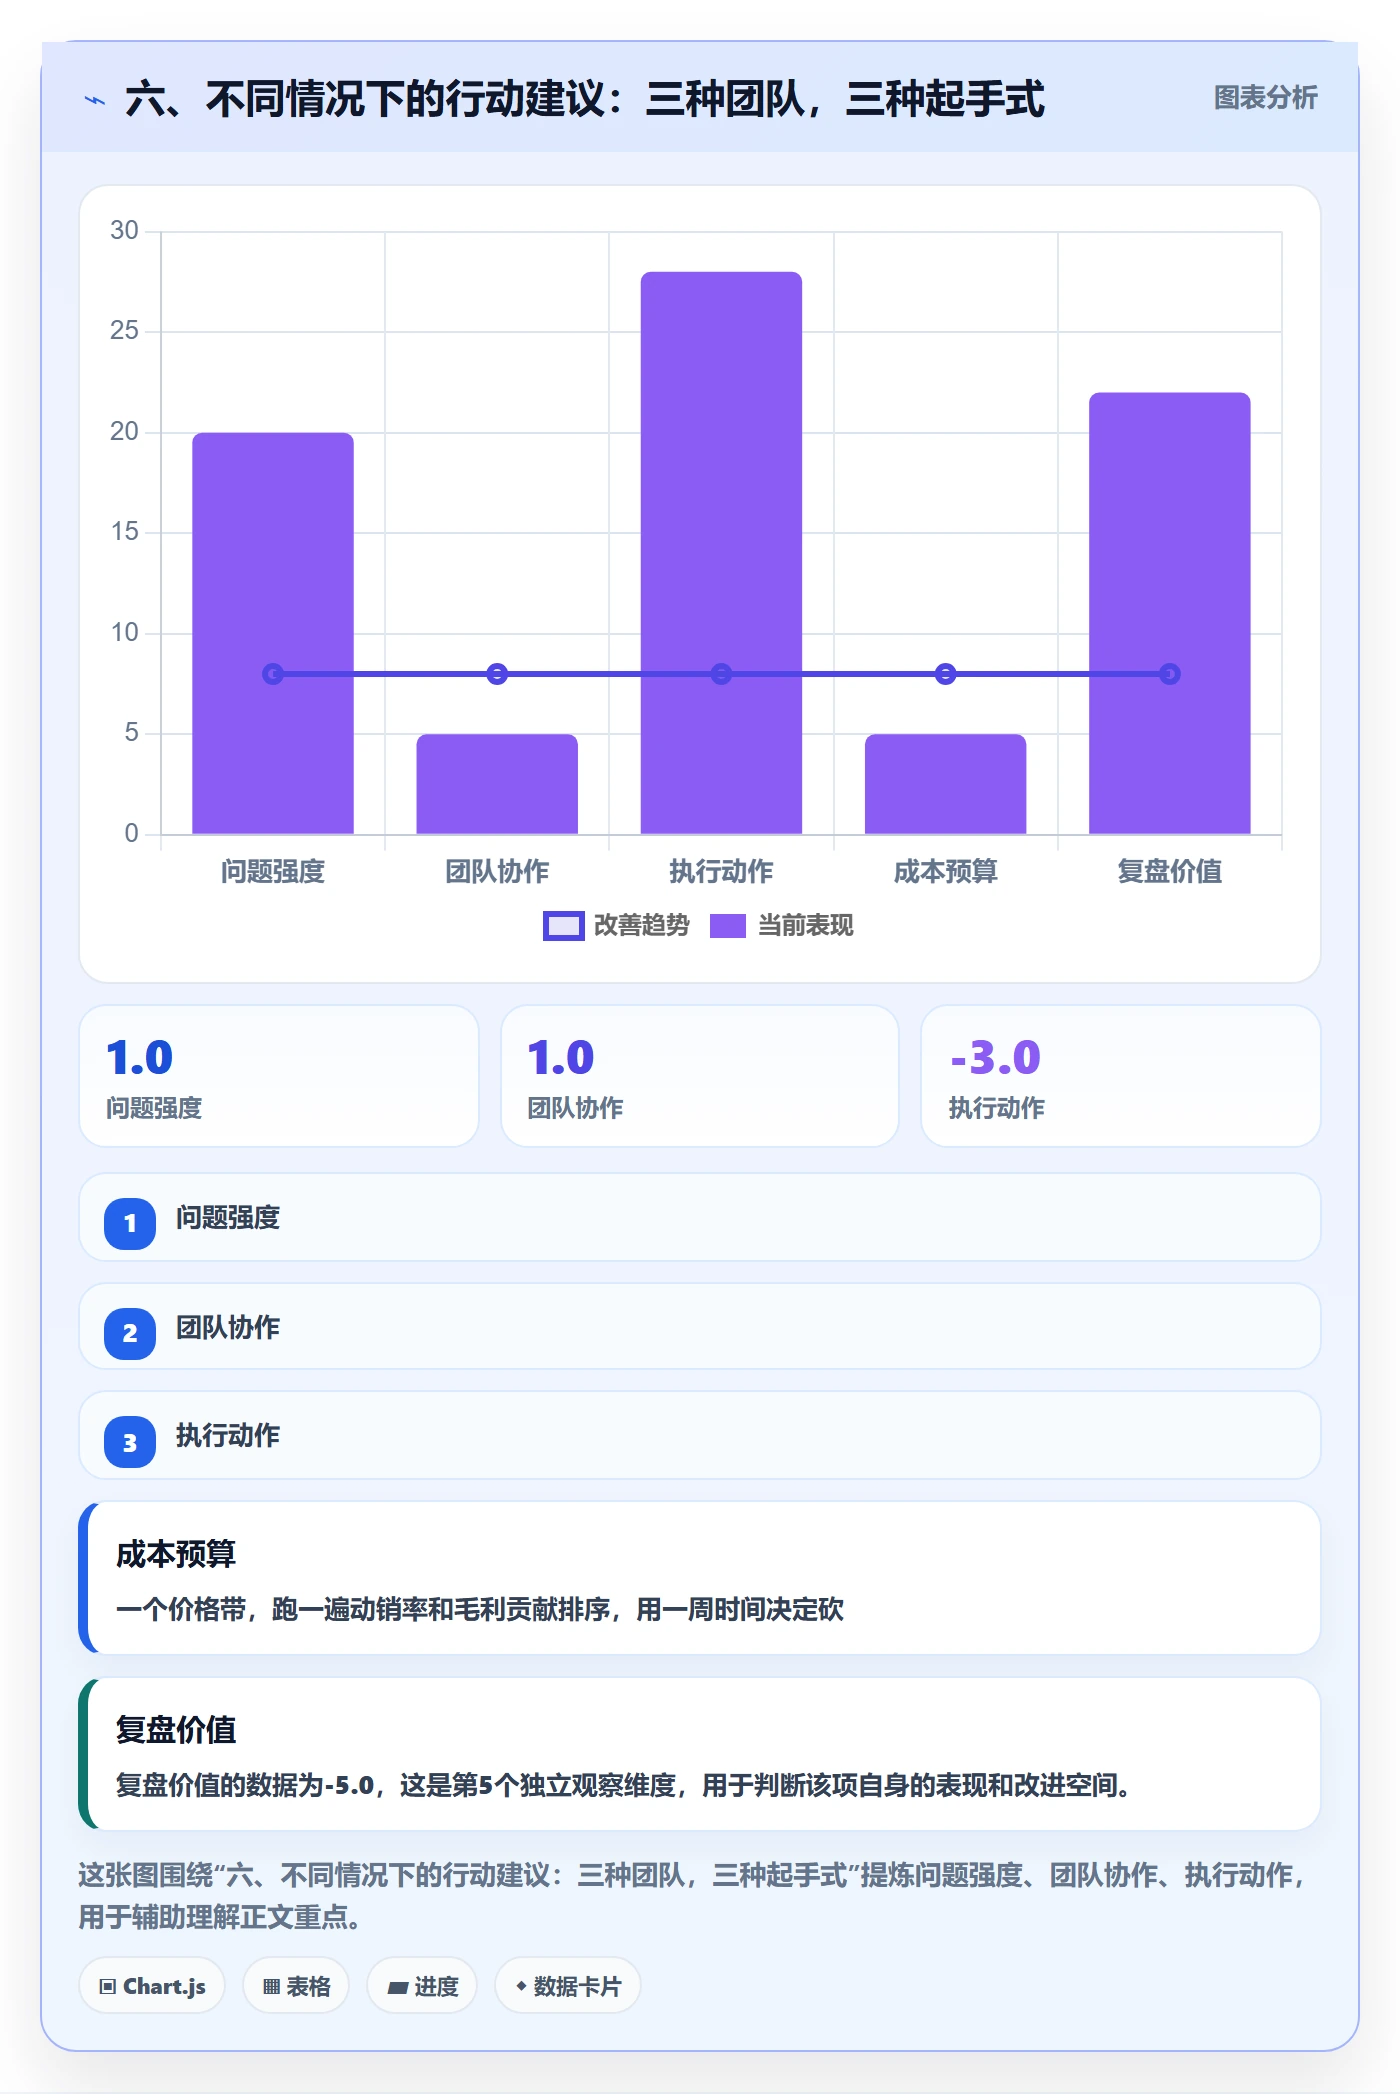Viewport: 1400px width, 2094px height.
Task: Toggle the 改善趋势 legend swatch
Action: coord(563,926)
